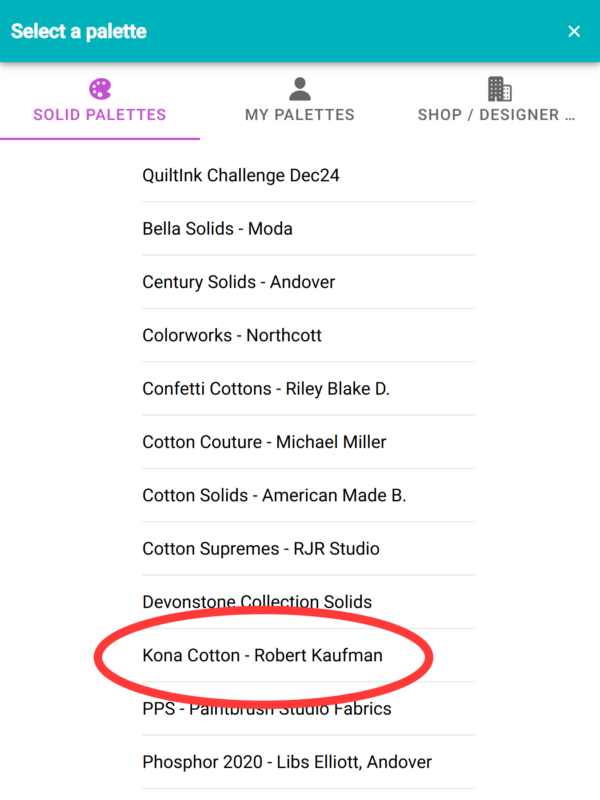This screenshot has width=600, height=800.
Task: Click the palette icon above Solid Palettes
Action: coord(100,89)
